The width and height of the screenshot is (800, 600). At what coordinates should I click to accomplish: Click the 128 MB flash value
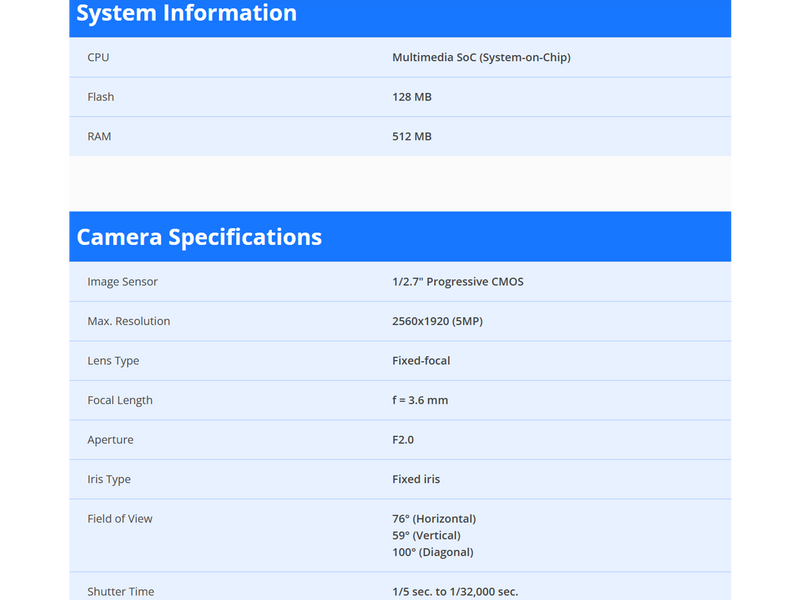pyautogui.click(x=412, y=97)
